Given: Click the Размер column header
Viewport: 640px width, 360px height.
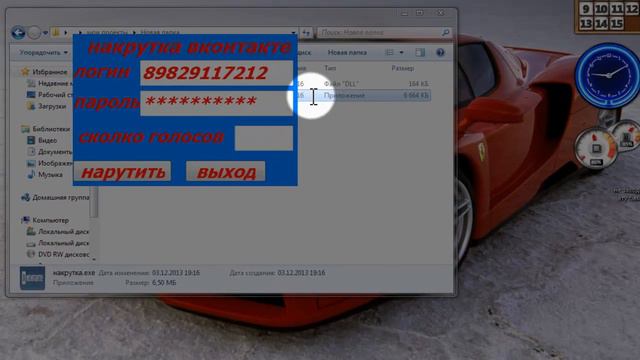Looking at the screenshot, I should [403, 68].
